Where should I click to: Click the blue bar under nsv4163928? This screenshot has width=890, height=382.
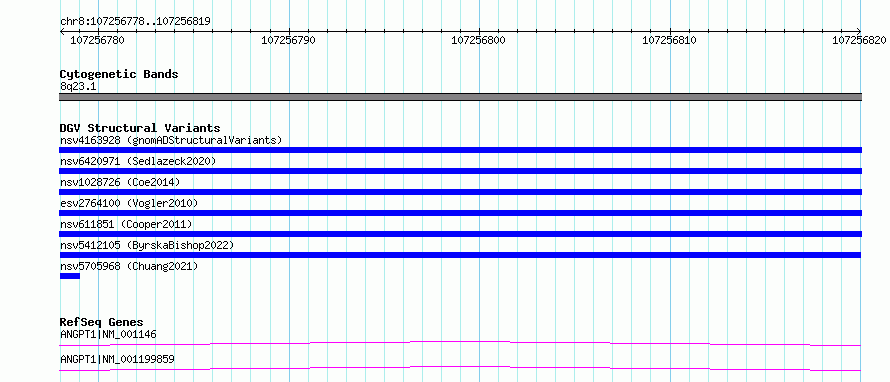(460, 150)
